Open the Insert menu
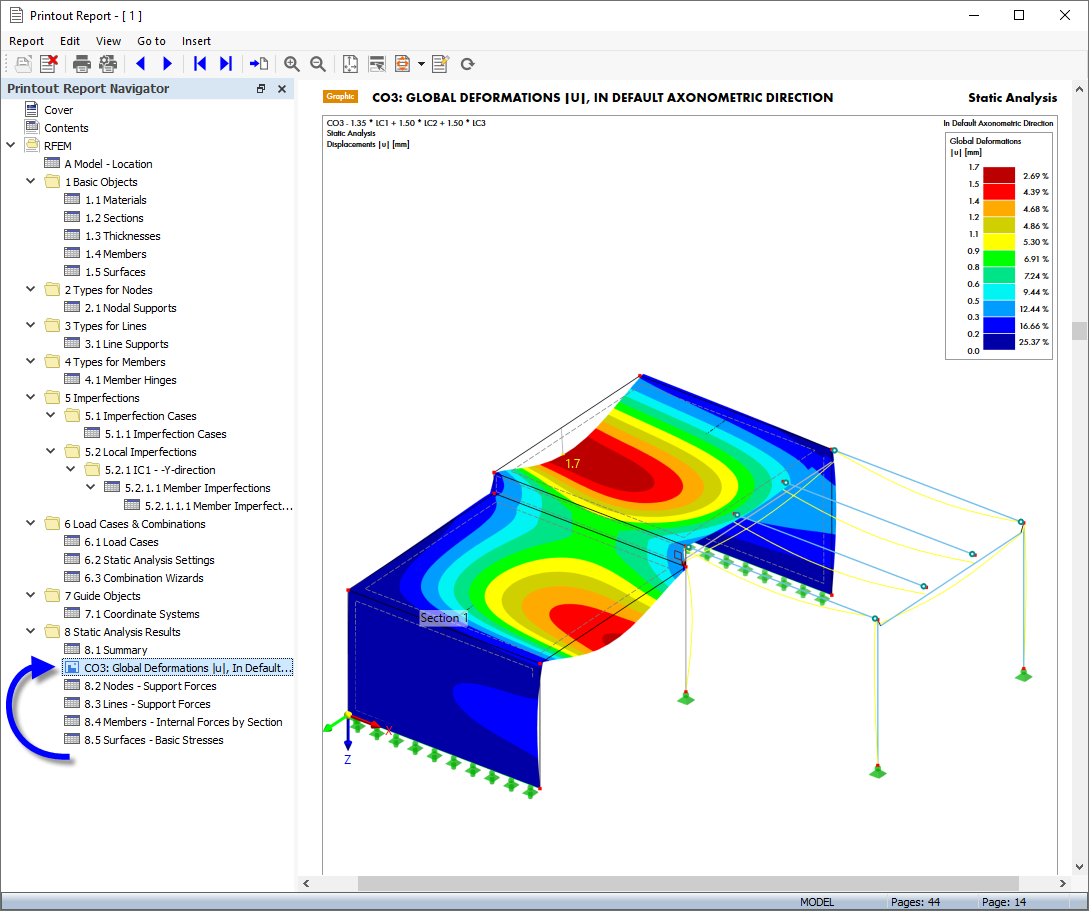The height and width of the screenshot is (911, 1089). [x=196, y=41]
